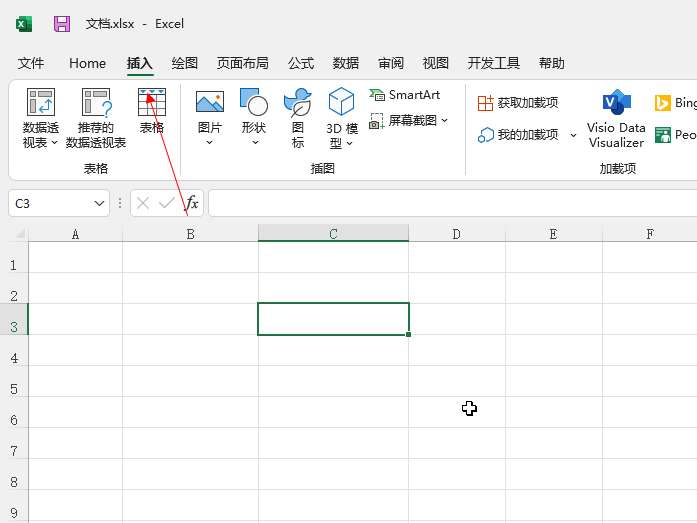Switch to the View (视图) tab

pos(435,63)
